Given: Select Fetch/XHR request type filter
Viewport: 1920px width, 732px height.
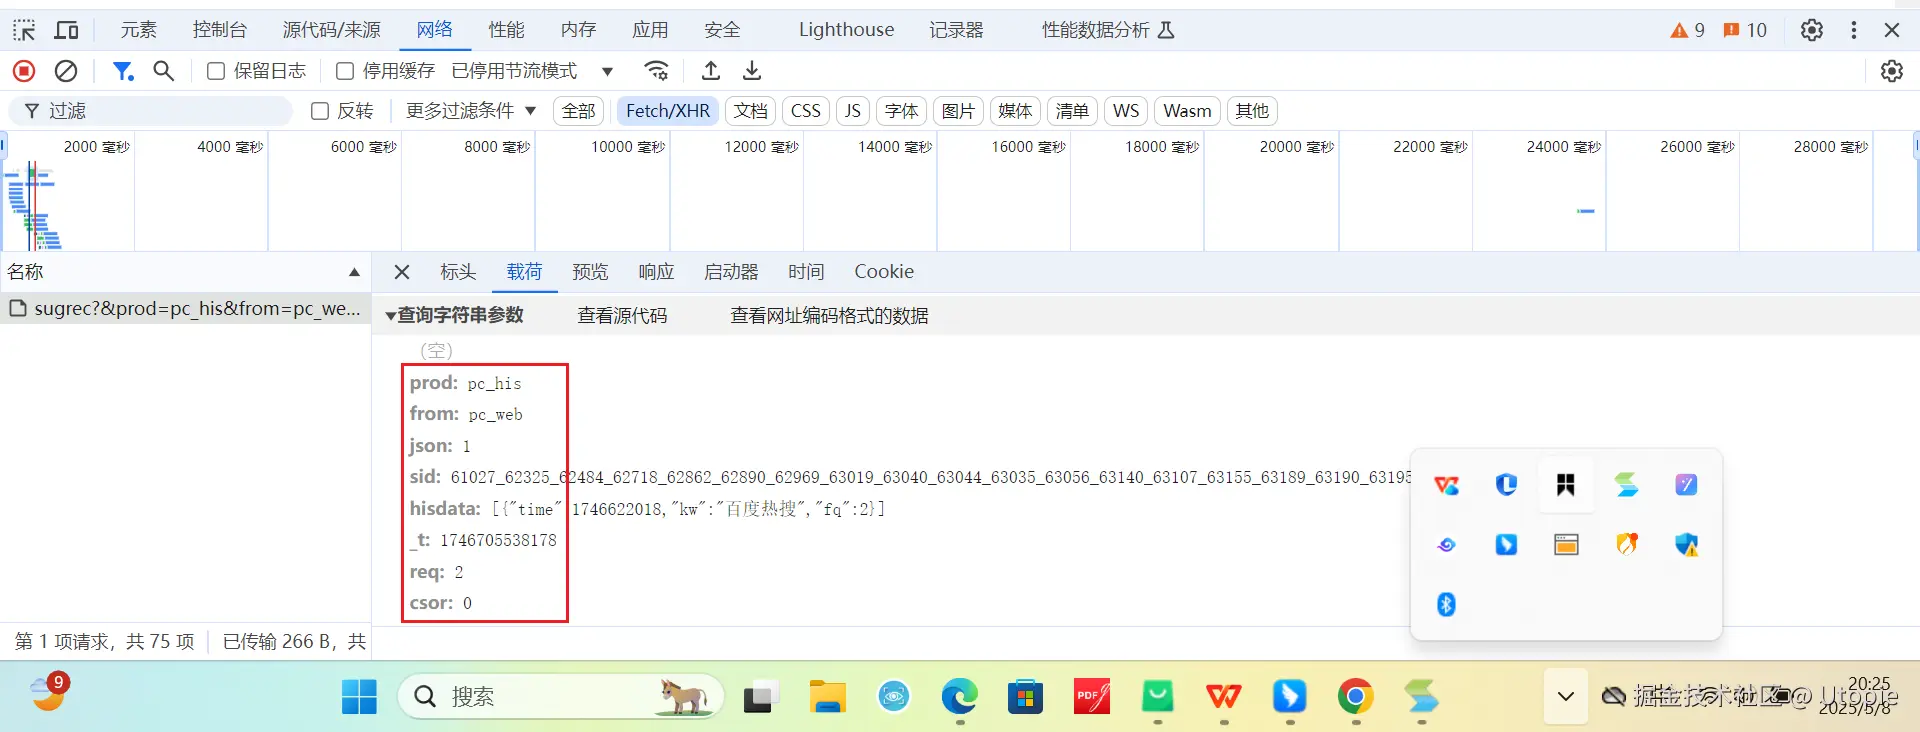Looking at the screenshot, I should [x=668, y=111].
